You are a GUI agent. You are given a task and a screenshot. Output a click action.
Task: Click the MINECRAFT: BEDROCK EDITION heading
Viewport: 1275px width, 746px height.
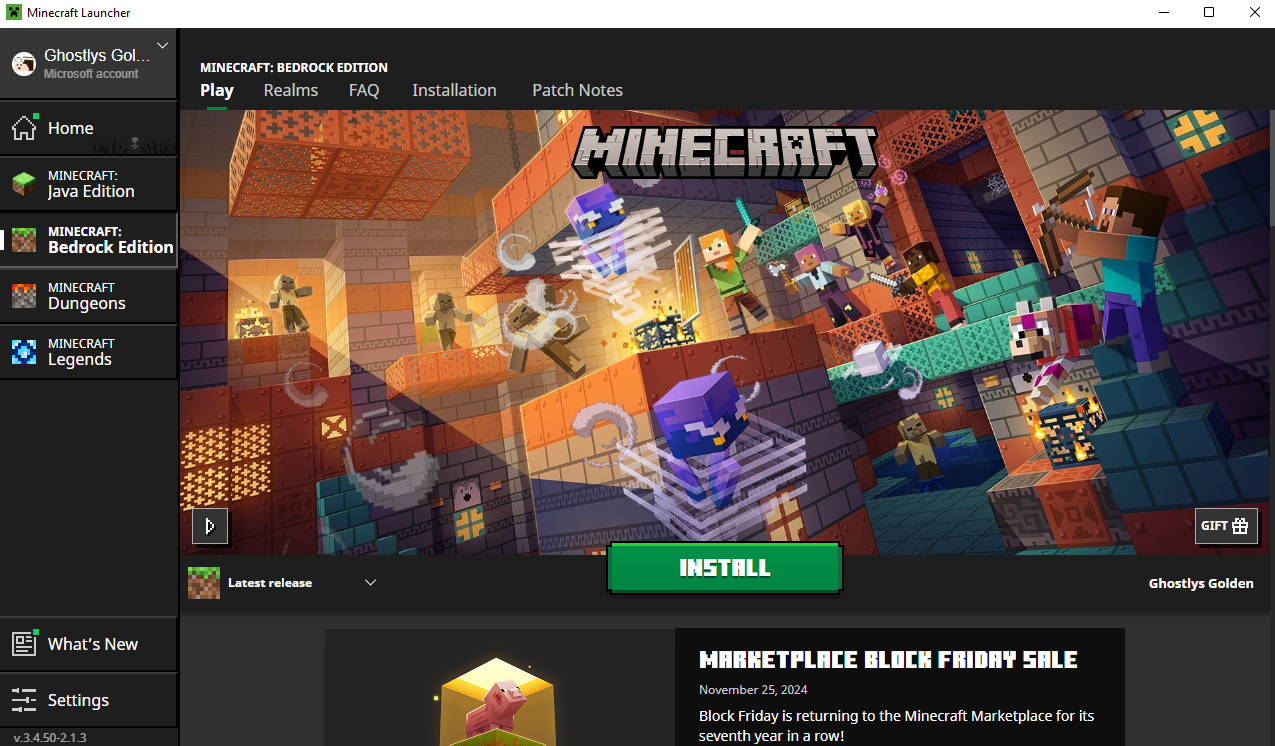coord(294,68)
